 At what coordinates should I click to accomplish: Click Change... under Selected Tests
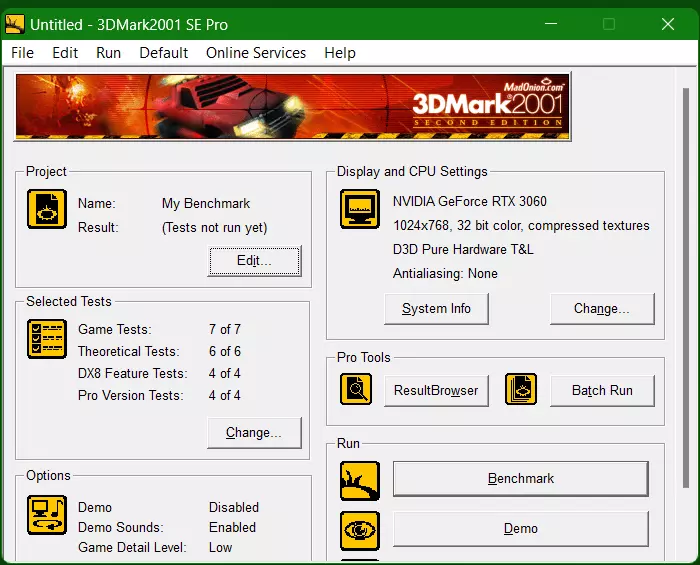tap(254, 432)
